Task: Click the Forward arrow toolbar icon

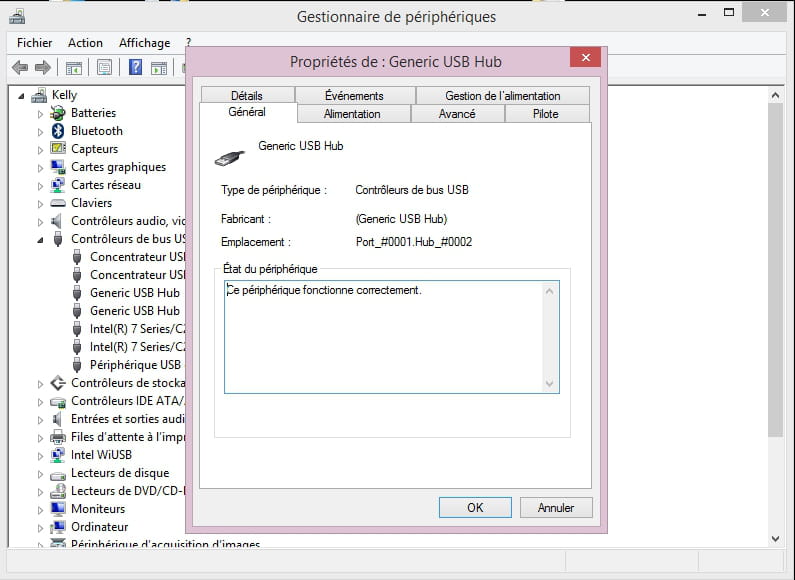Action: click(42, 68)
